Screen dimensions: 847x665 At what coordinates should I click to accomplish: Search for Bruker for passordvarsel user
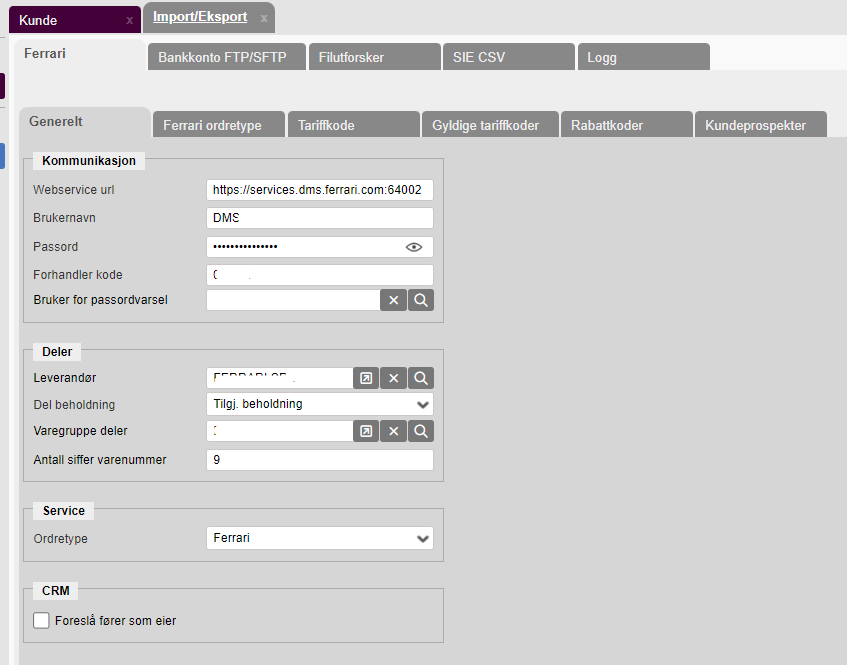(421, 300)
